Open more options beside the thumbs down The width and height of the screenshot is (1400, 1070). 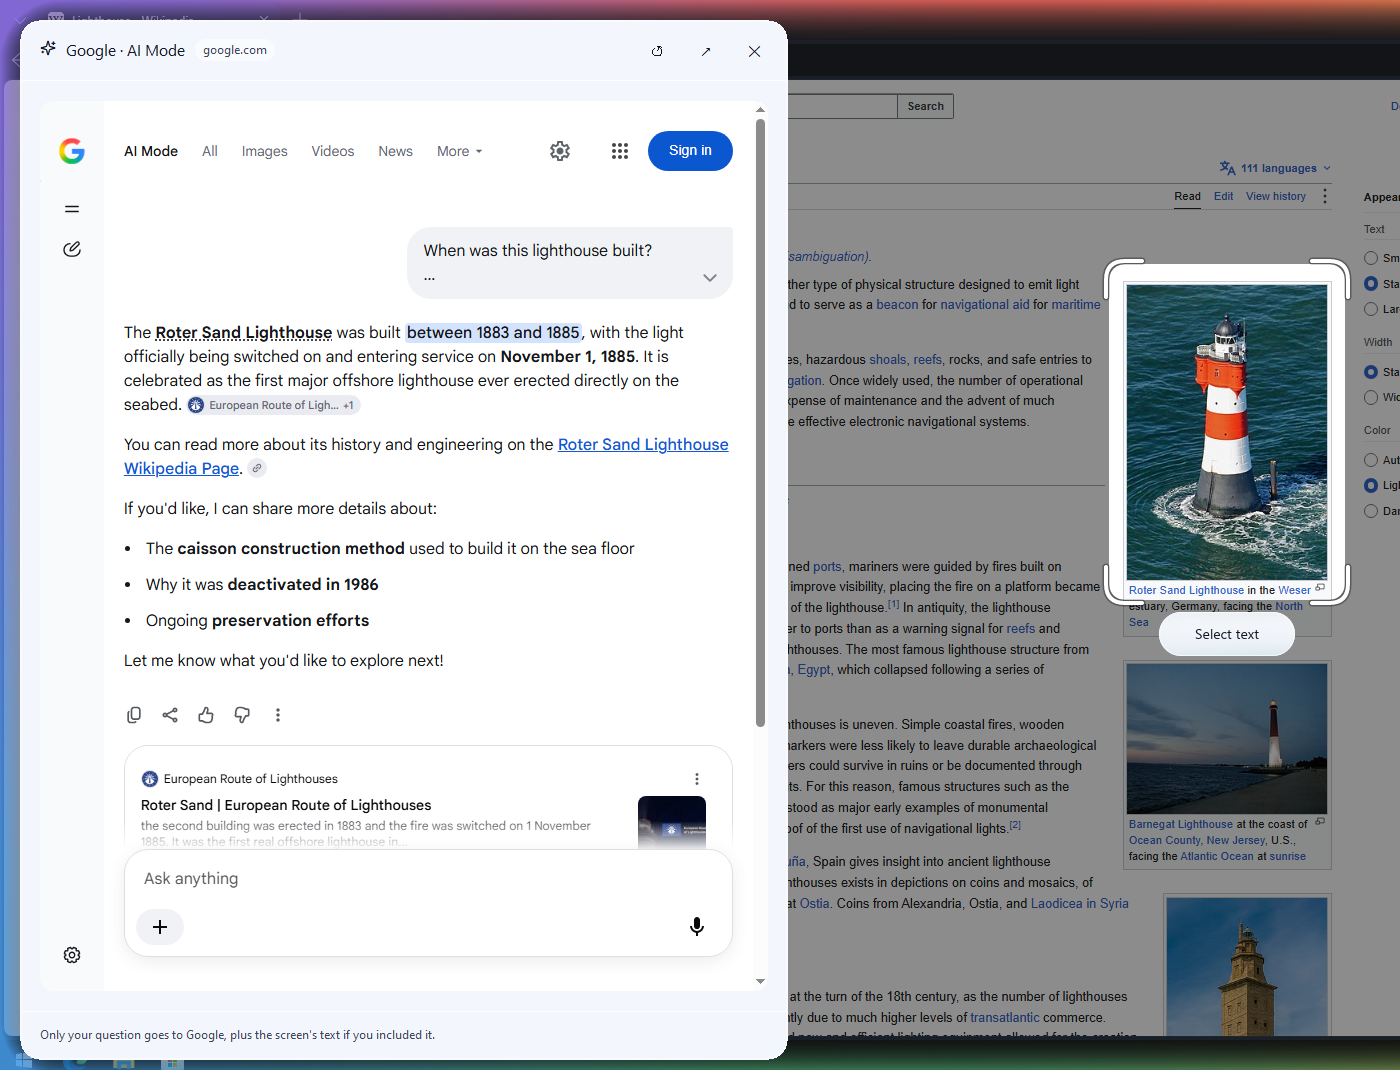(x=278, y=715)
